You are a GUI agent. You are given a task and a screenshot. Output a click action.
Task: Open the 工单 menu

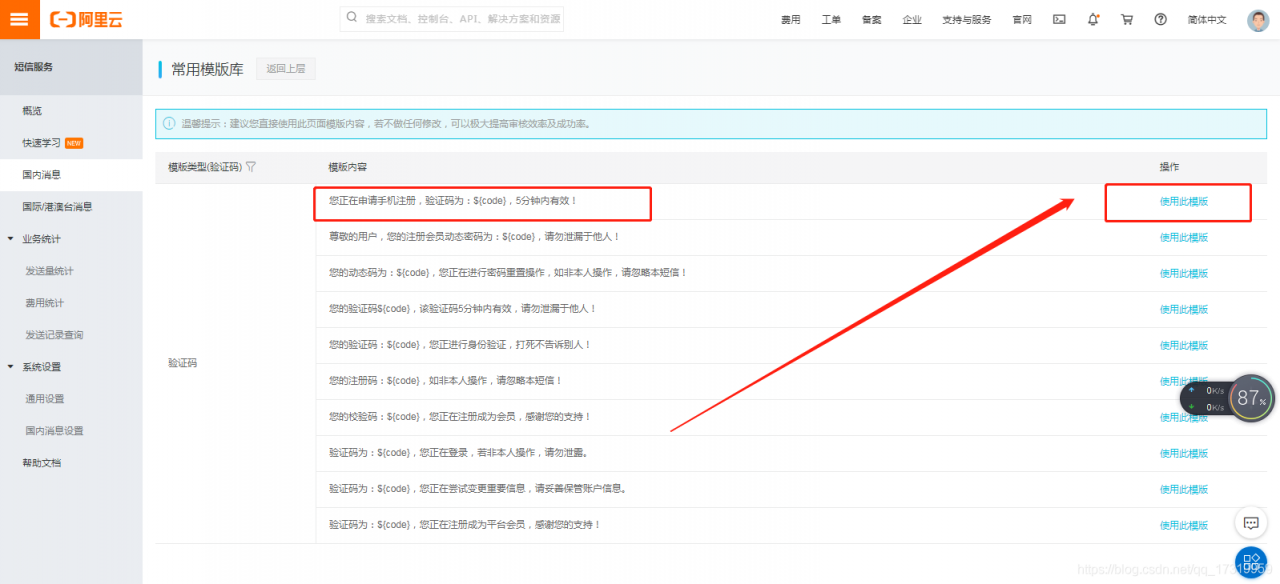[x=831, y=20]
